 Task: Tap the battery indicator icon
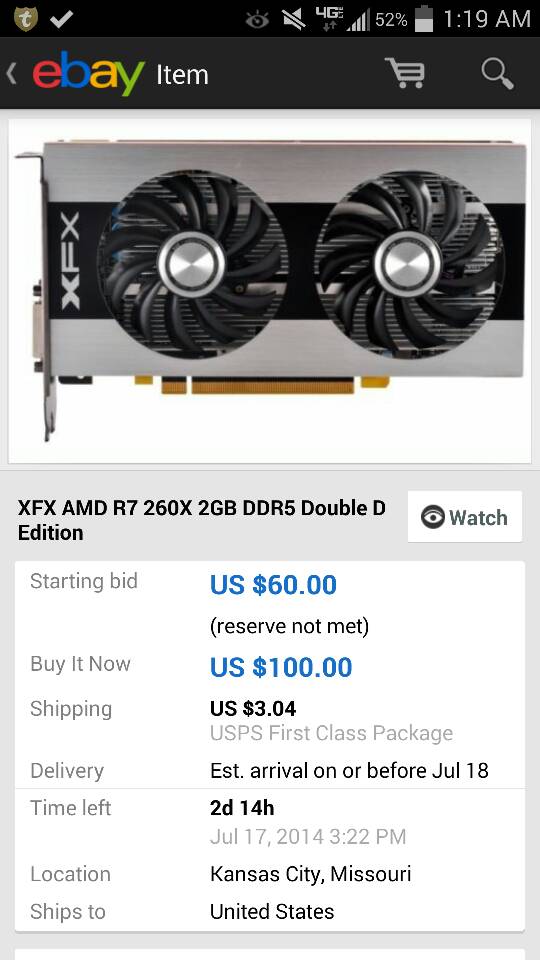click(x=424, y=18)
